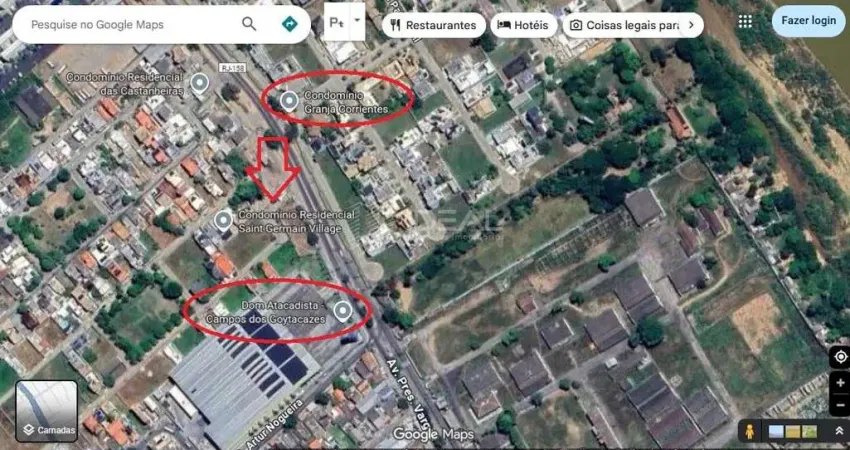This screenshot has width=850, height=450.
Task: Click the Dom Atacadista - Campos dos Goytacazes label
Action: [266, 312]
